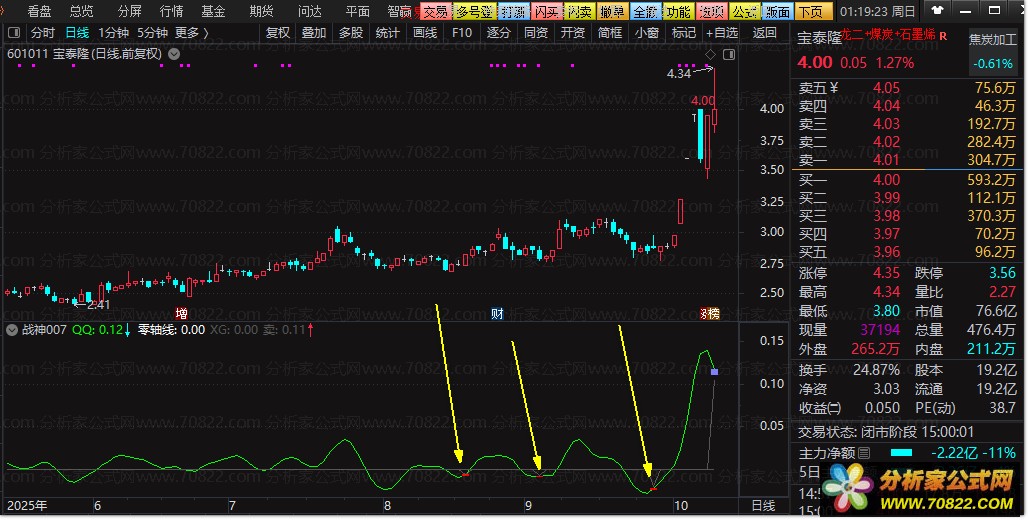Click the 换手 value 24.87%
The width and height of the screenshot is (1030, 520).
click(x=876, y=370)
